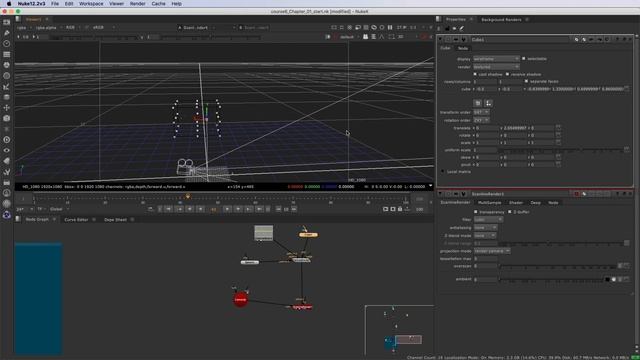
Task: Select the Cube node in node graph
Action: point(308,235)
